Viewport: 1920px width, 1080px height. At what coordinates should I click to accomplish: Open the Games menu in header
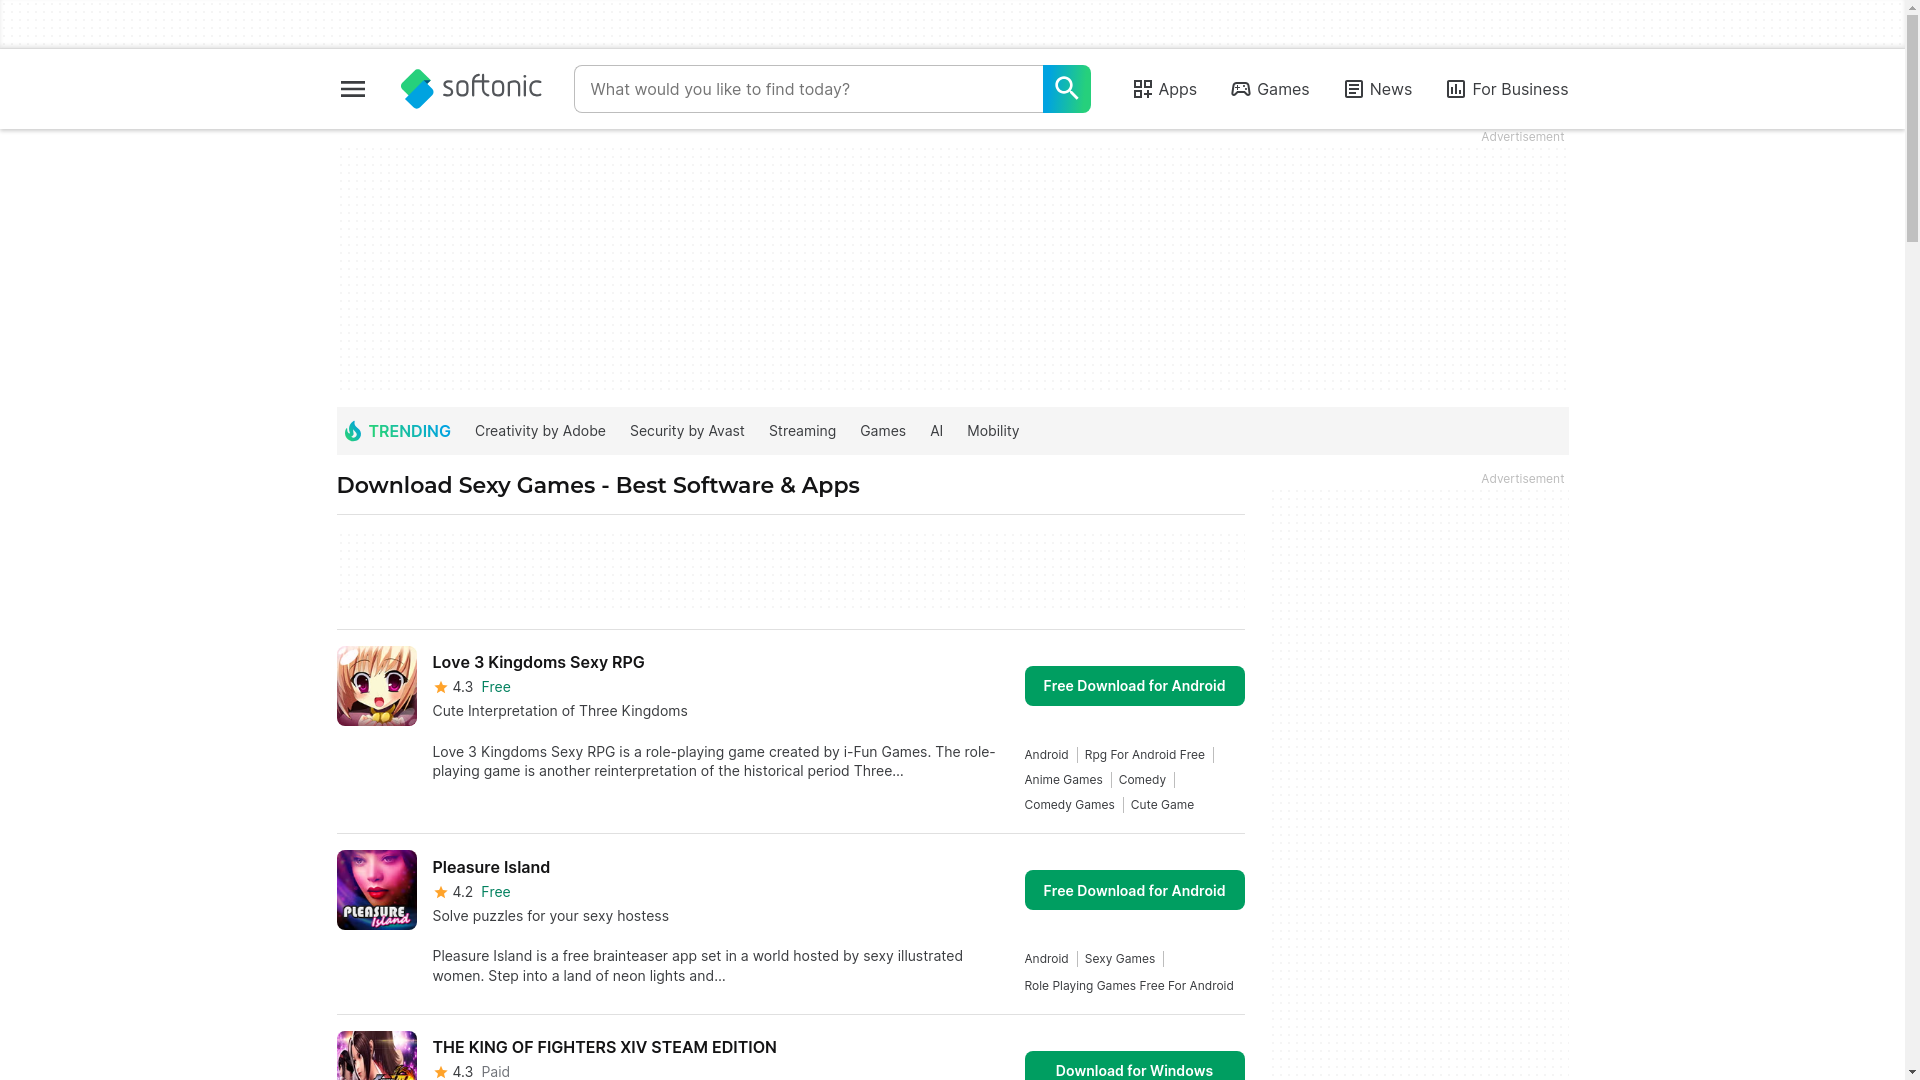pos(1270,89)
